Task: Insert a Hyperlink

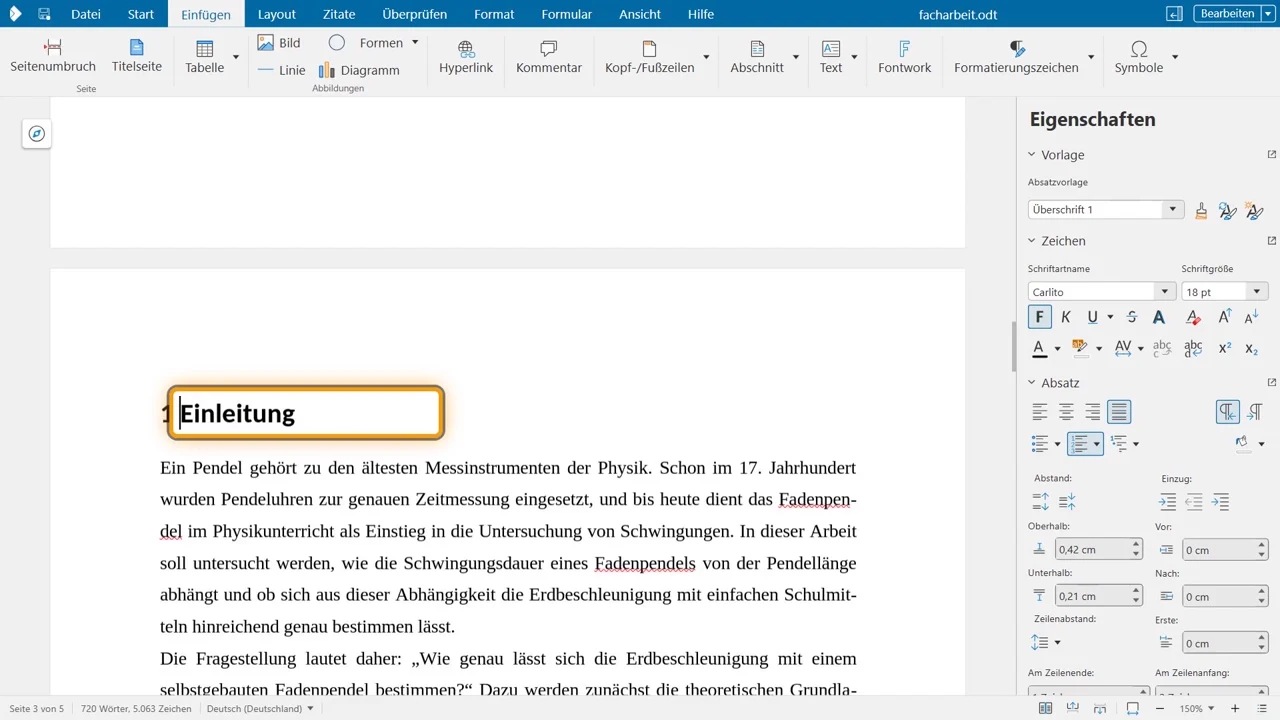Action: [466, 57]
